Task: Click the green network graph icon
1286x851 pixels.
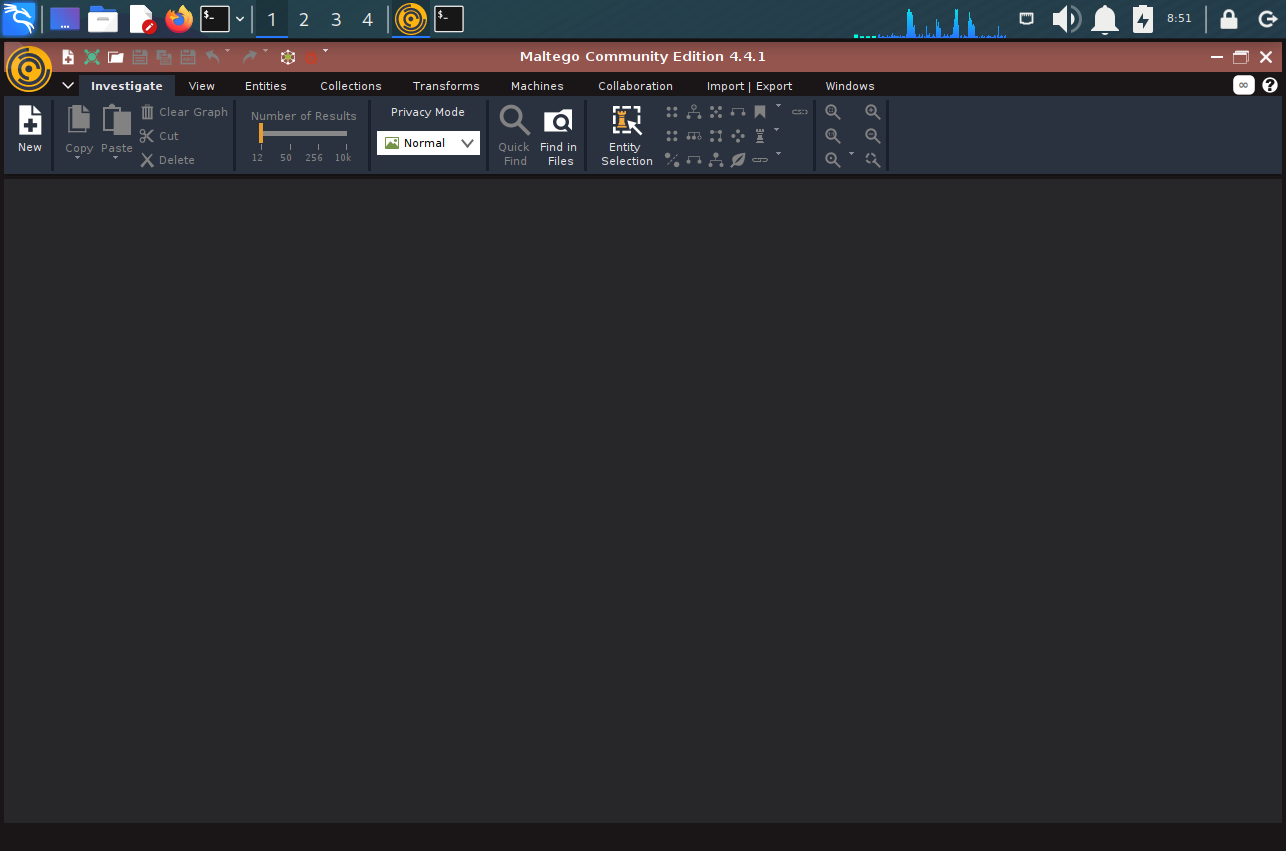Action: pyautogui.click(x=92, y=57)
